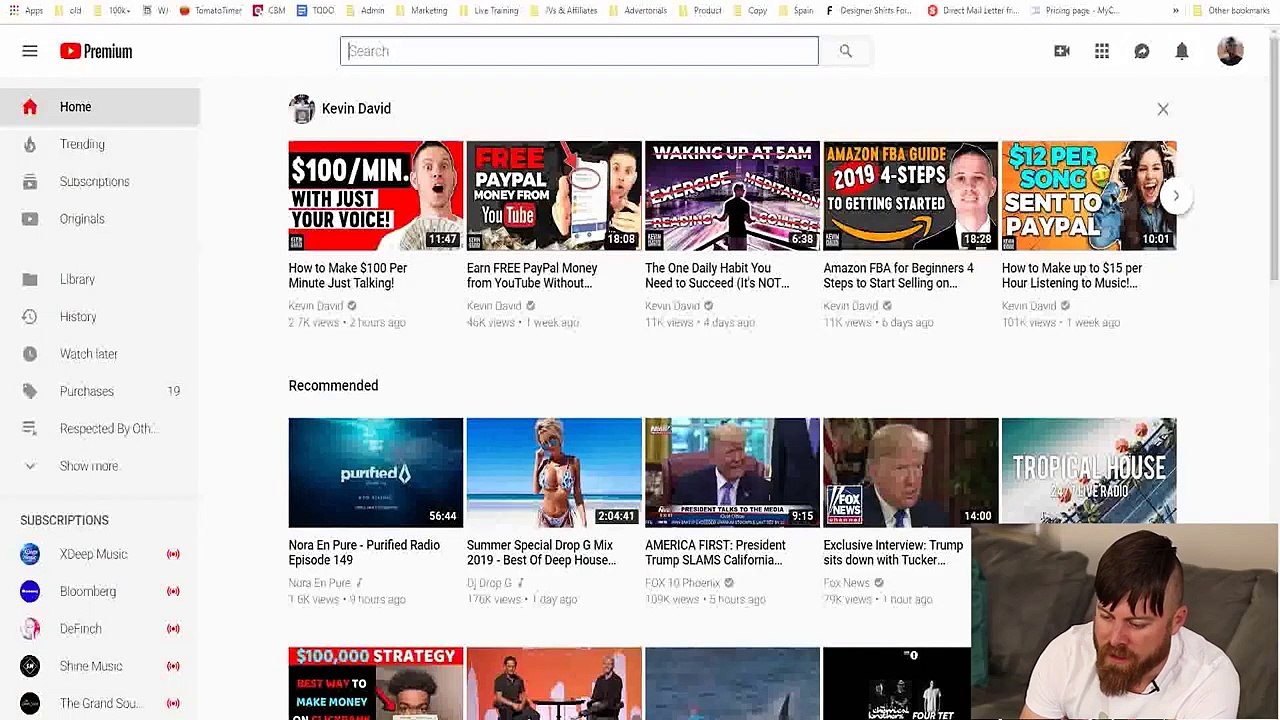Open Originals in the sidebar

[x=100, y=219]
